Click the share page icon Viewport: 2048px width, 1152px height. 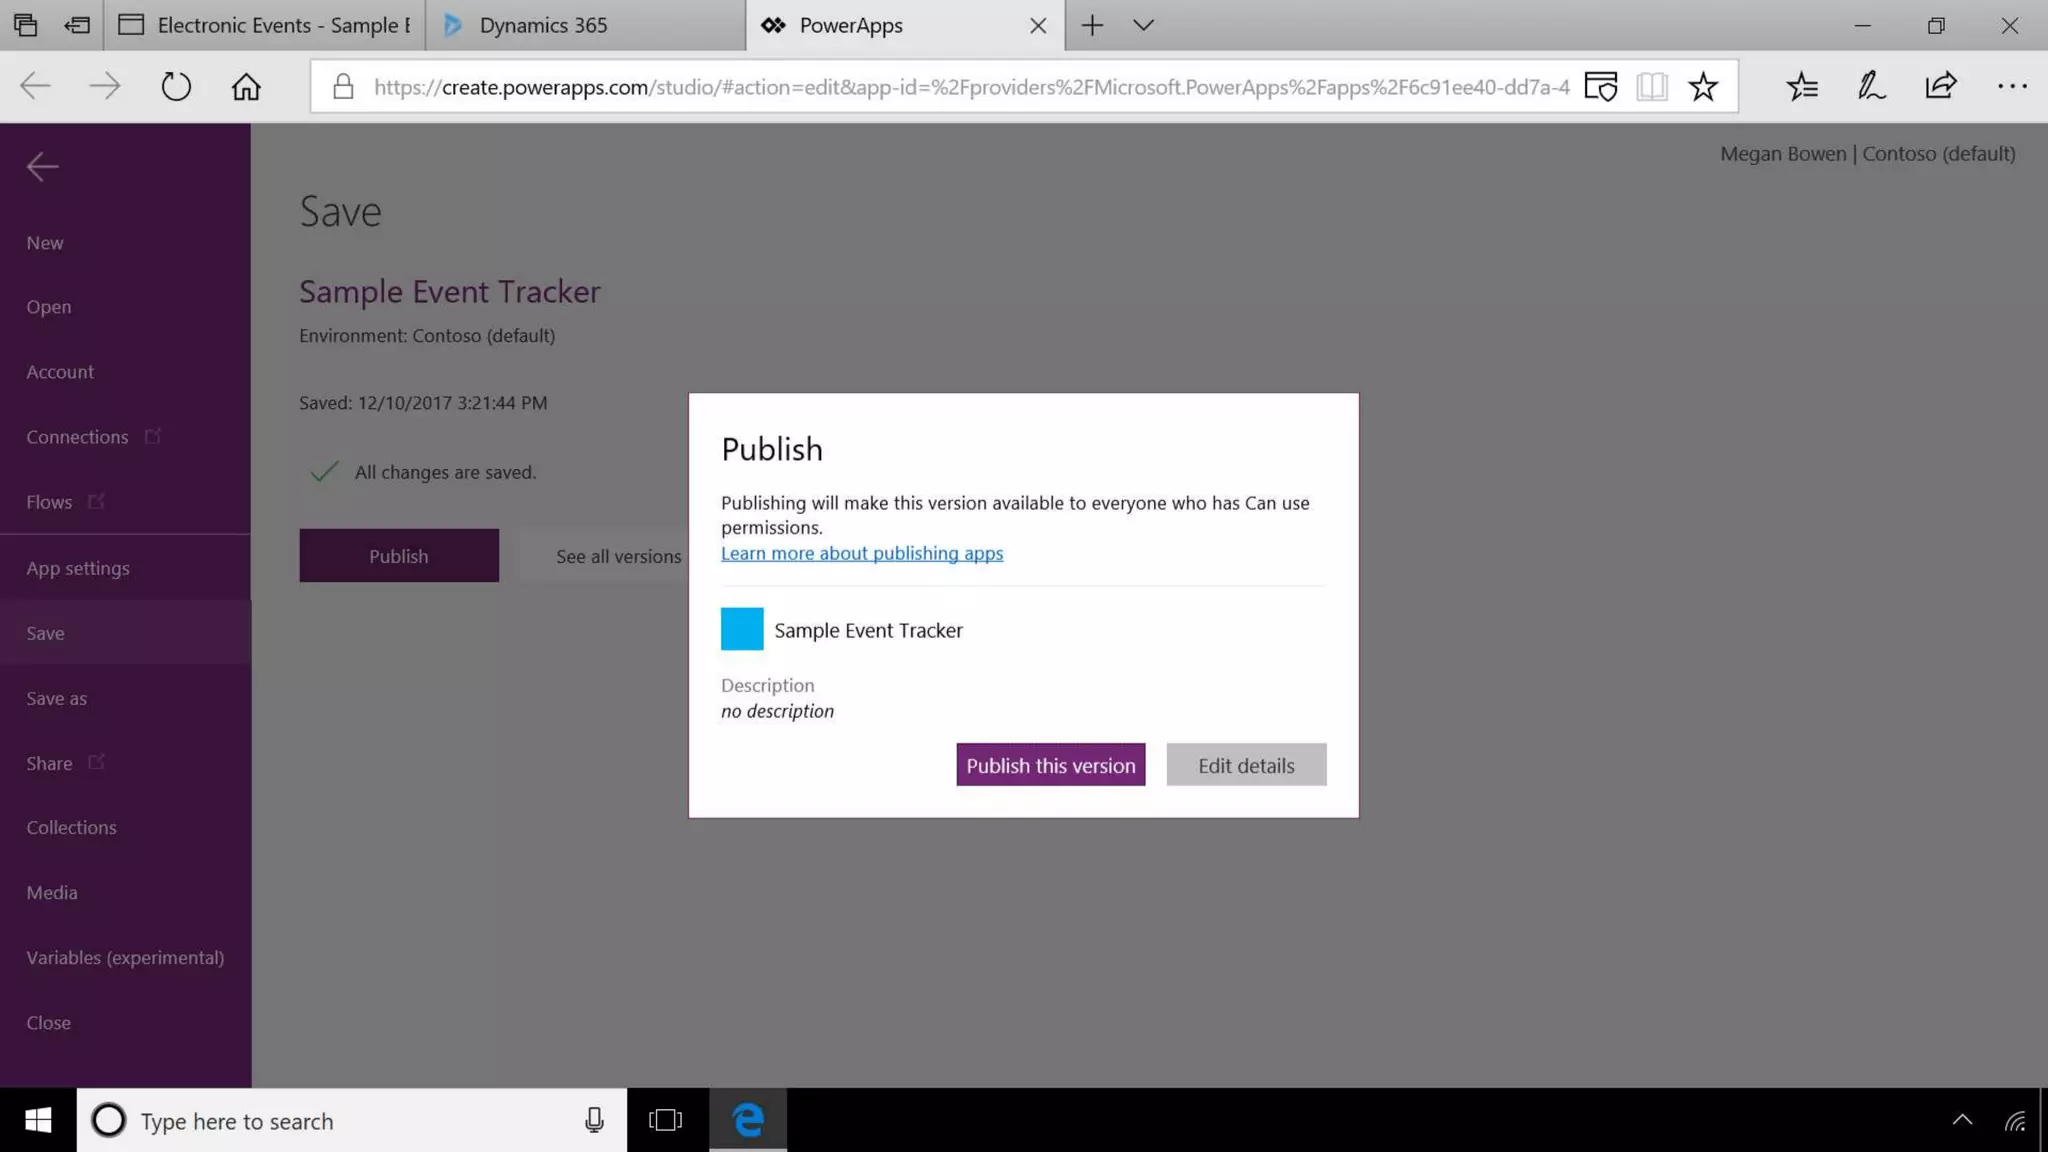click(x=1940, y=86)
